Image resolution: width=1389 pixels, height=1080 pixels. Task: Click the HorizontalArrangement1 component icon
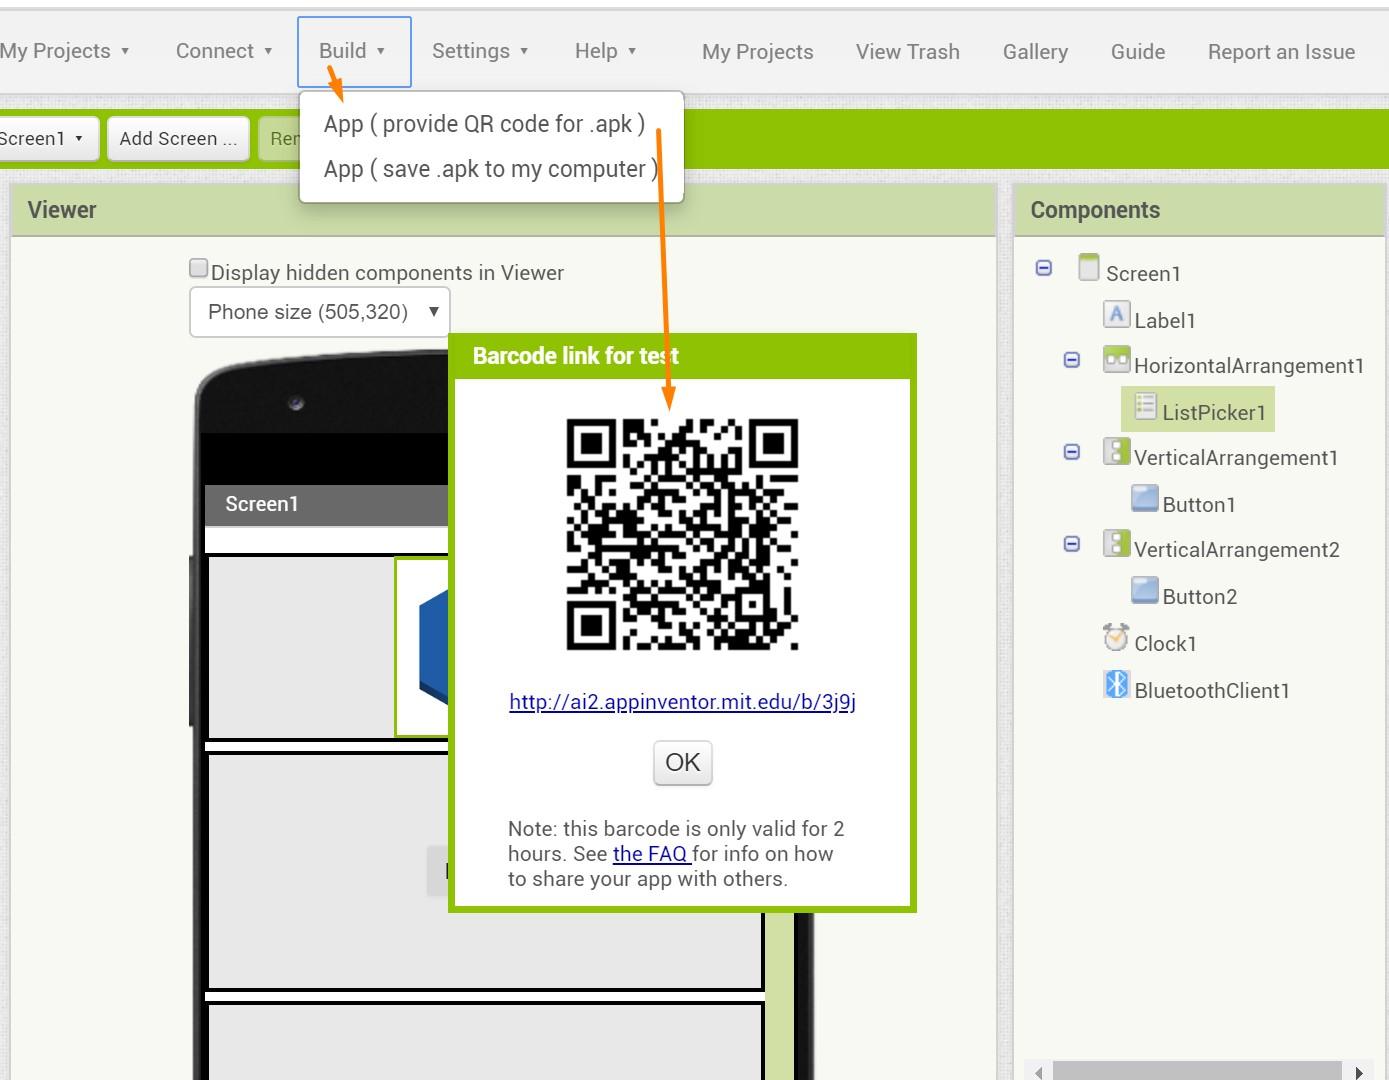click(1116, 360)
